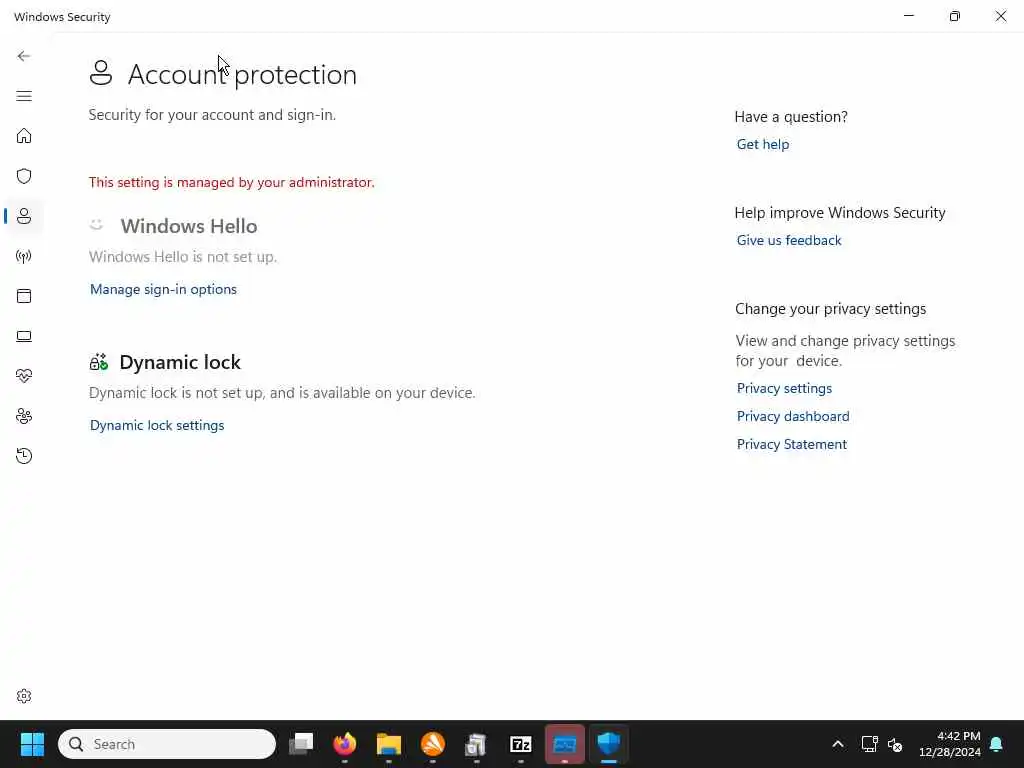The image size is (1024, 768).
Task: Open Windows Start menu
Action: tap(32, 744)
